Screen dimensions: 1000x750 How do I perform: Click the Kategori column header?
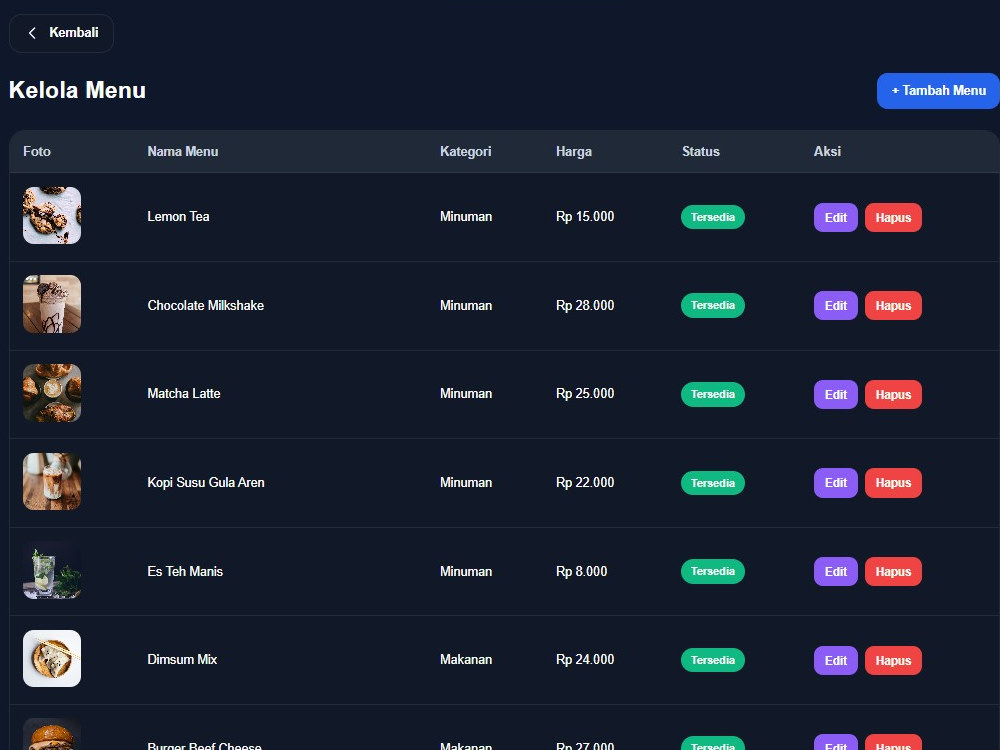click(x=466, y=152)
